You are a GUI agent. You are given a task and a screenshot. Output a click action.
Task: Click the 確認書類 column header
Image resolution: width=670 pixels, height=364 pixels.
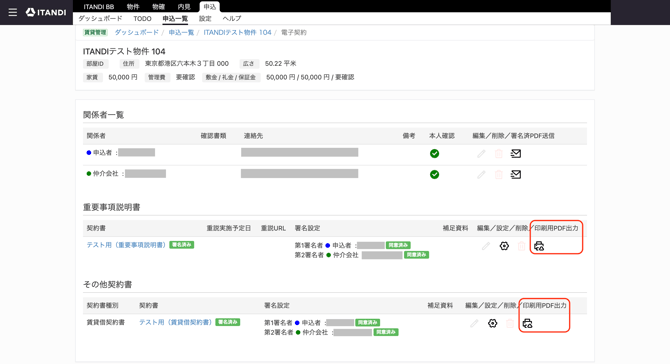213,136
